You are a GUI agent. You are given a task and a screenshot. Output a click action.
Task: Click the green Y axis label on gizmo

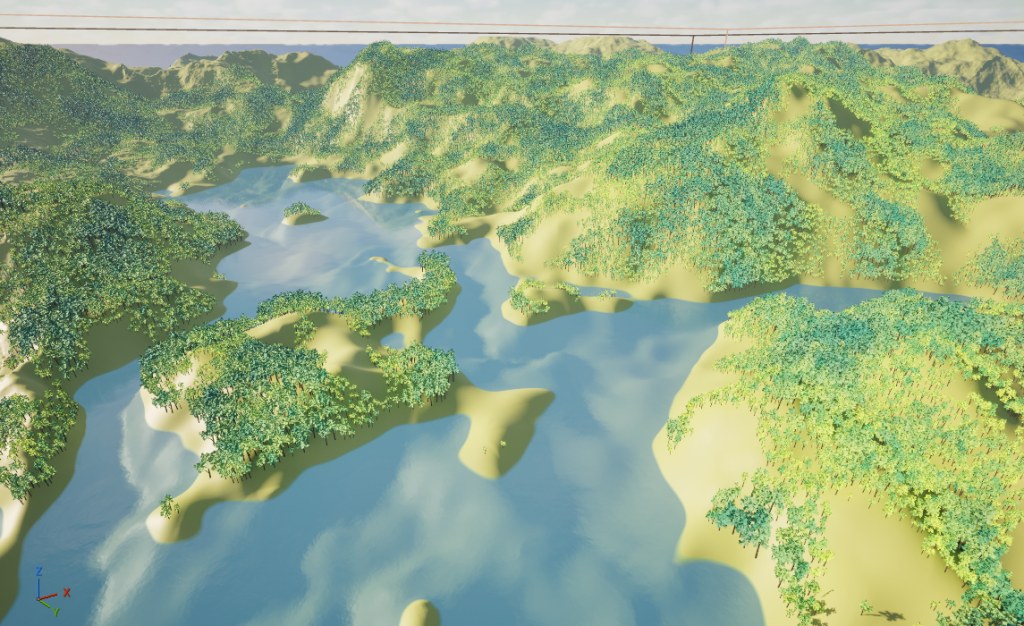click(x=56, y=611)
